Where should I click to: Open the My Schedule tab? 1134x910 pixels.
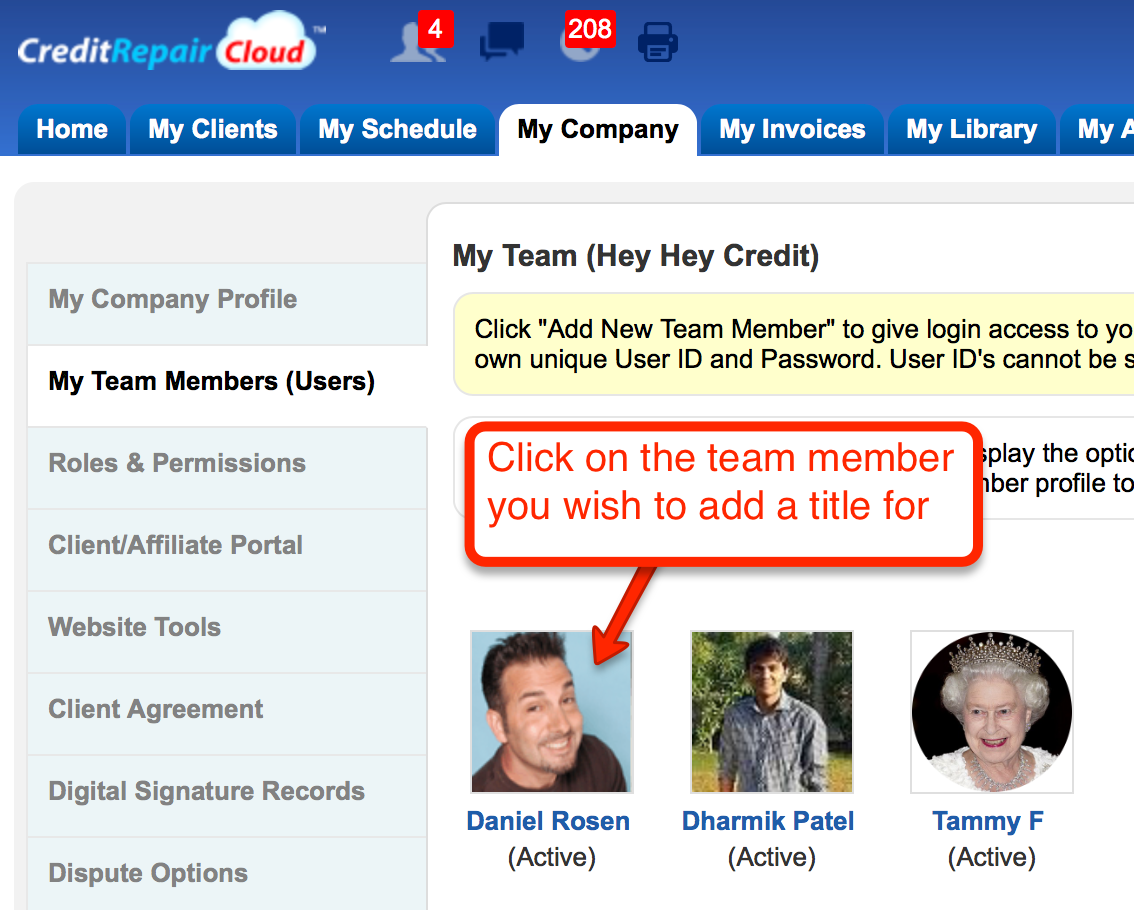pos(397,129)
